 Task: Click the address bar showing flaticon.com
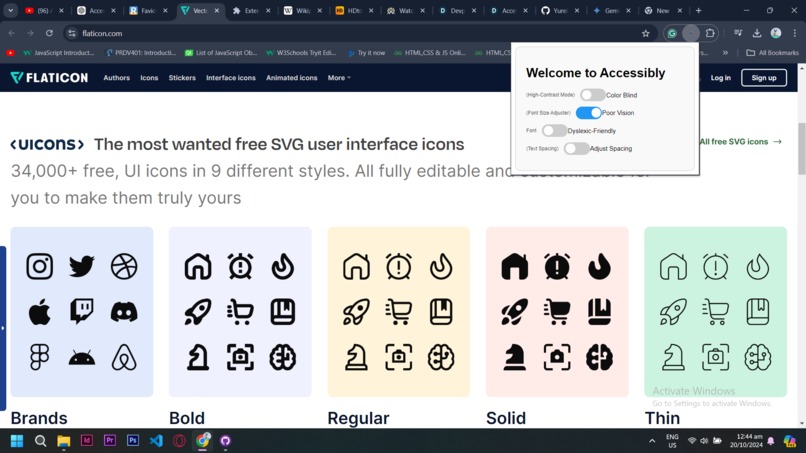click(x=355, y=33)
